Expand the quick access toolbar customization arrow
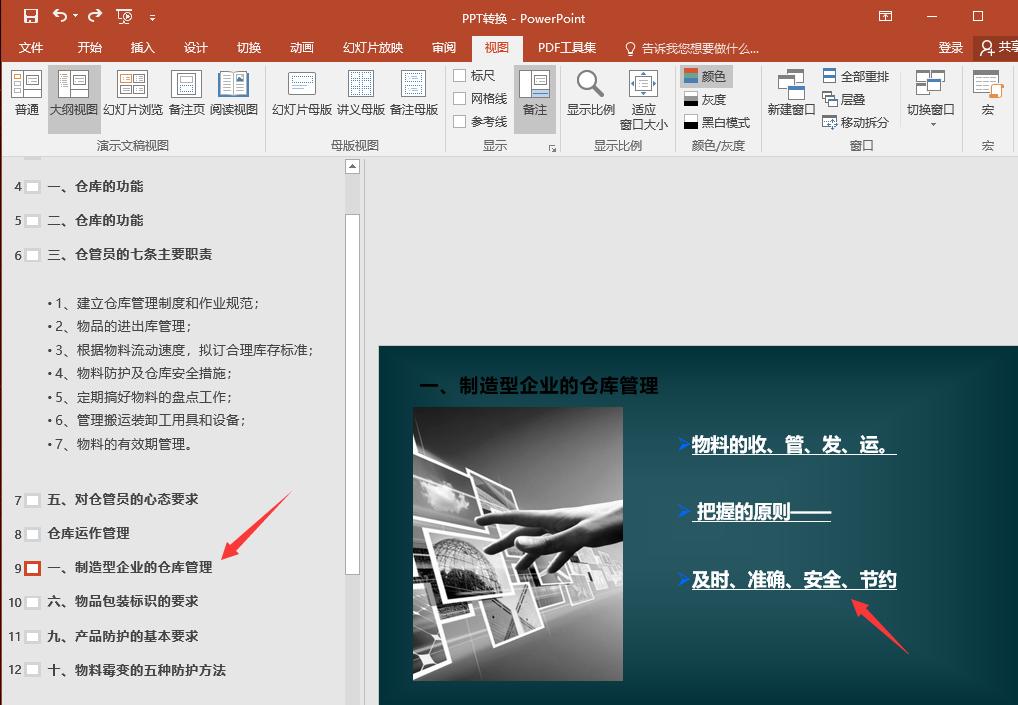Image resolution: width=1018 pixels, height=705 pixels. tap(154, 17)
